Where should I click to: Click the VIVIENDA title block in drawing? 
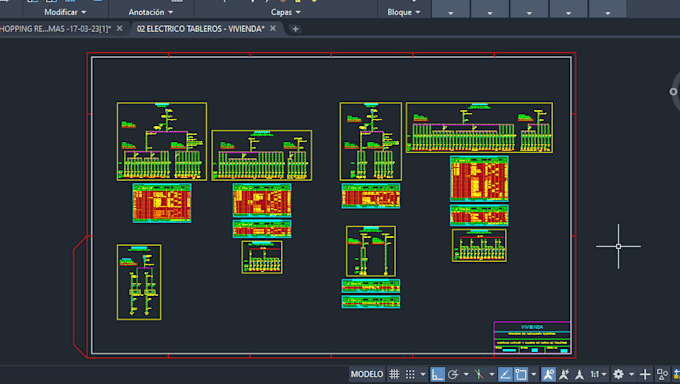tap(532, 338)
